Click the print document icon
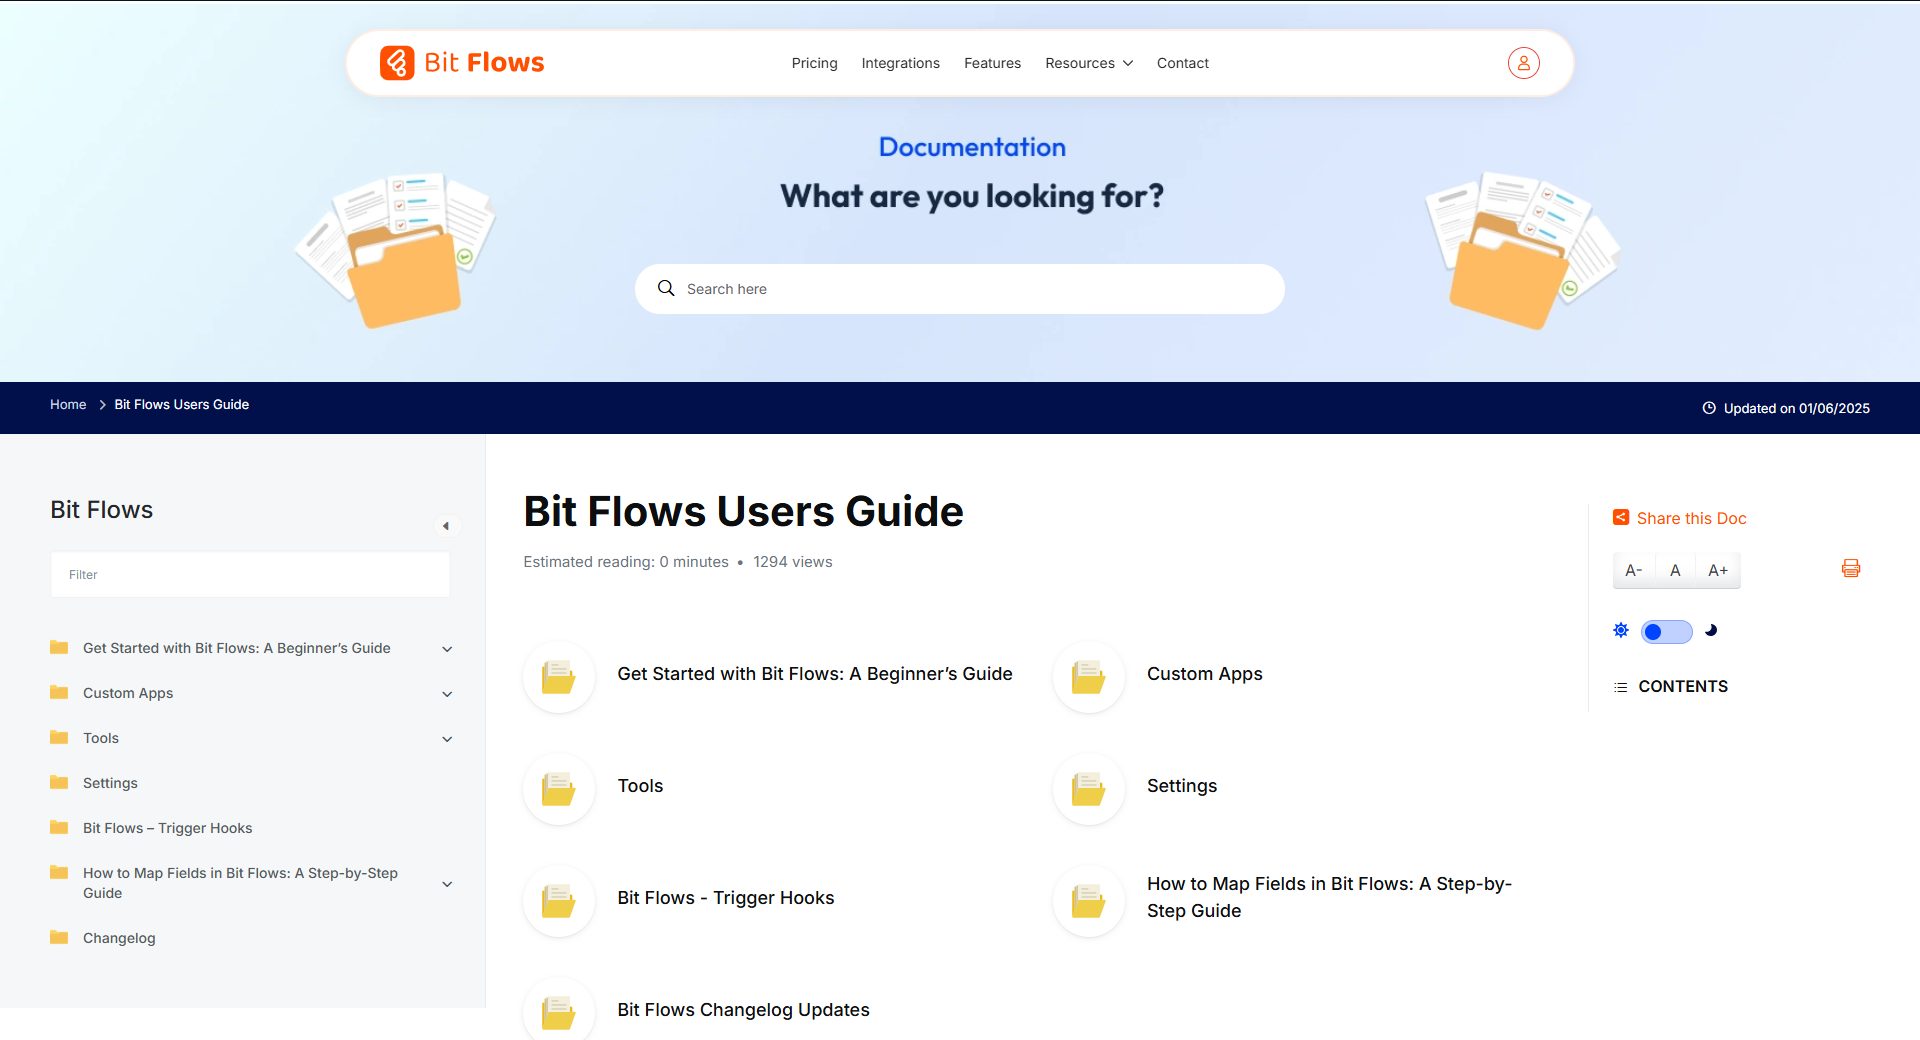Image resolution: width=1920 pixels, height=1040 pixels. pyautogui.click(x=1851, y=568)
